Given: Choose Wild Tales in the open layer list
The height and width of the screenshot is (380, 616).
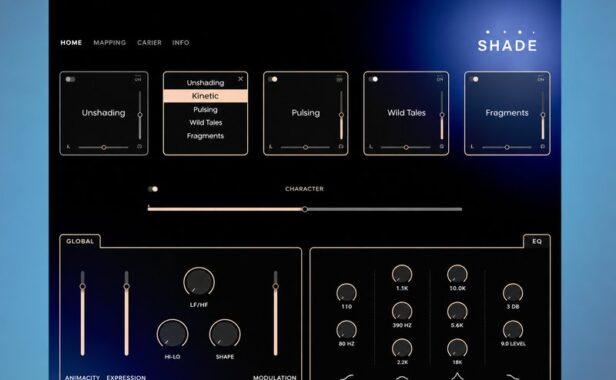Looking at the screenshot, I should 205,123.
